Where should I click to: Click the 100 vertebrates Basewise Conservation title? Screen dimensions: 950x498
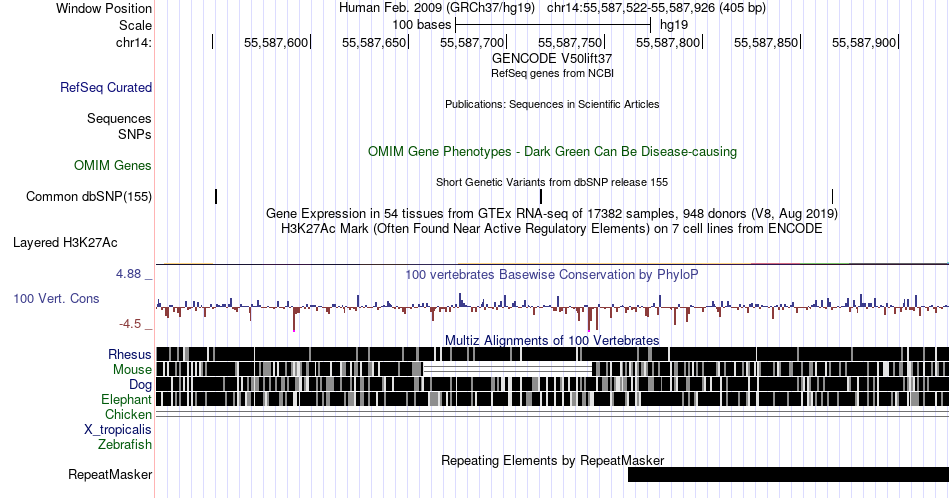pyautogui.click(x=552, y=274)
